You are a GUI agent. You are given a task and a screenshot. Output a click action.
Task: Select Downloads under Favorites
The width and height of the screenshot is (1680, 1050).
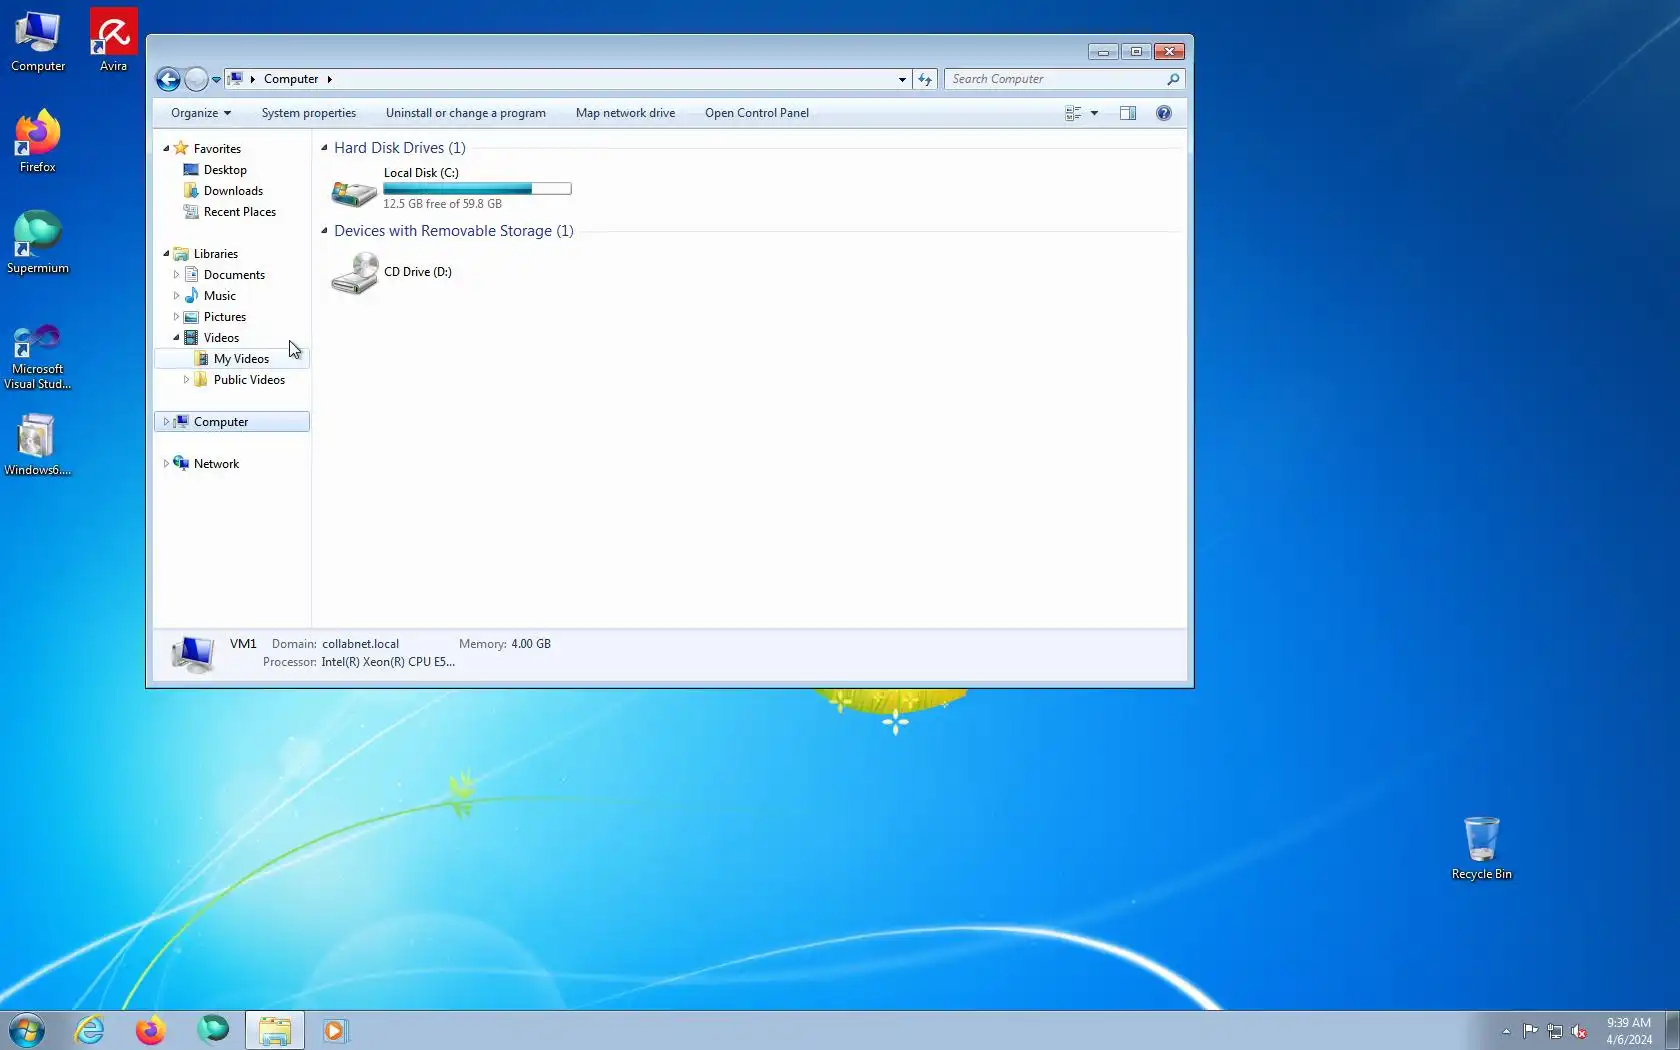[x=233, y=191]
